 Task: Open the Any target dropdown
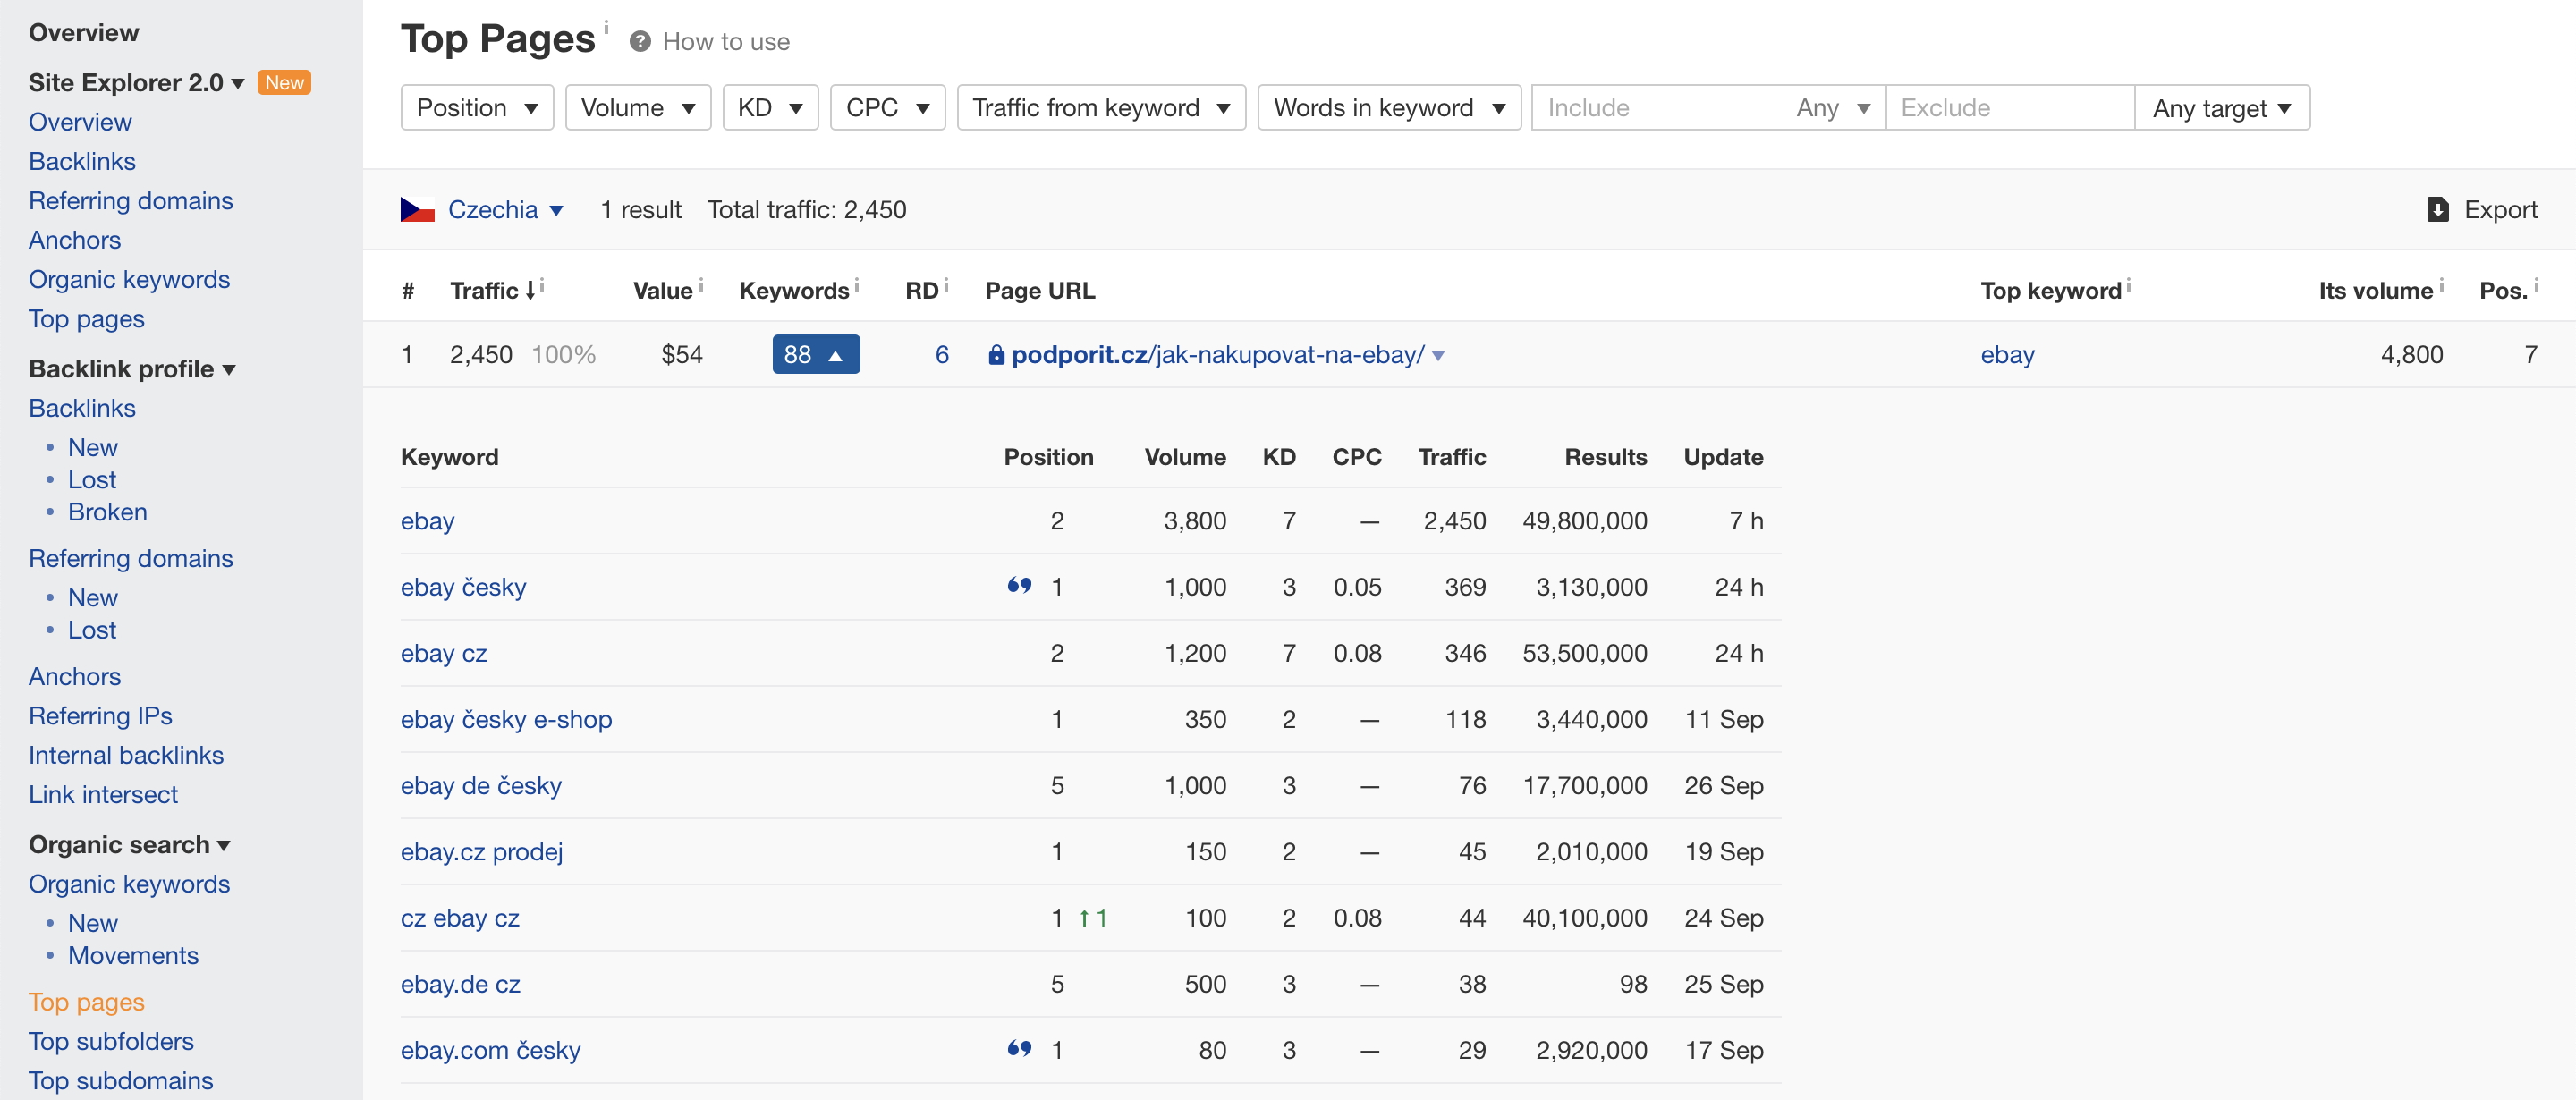2222,108
